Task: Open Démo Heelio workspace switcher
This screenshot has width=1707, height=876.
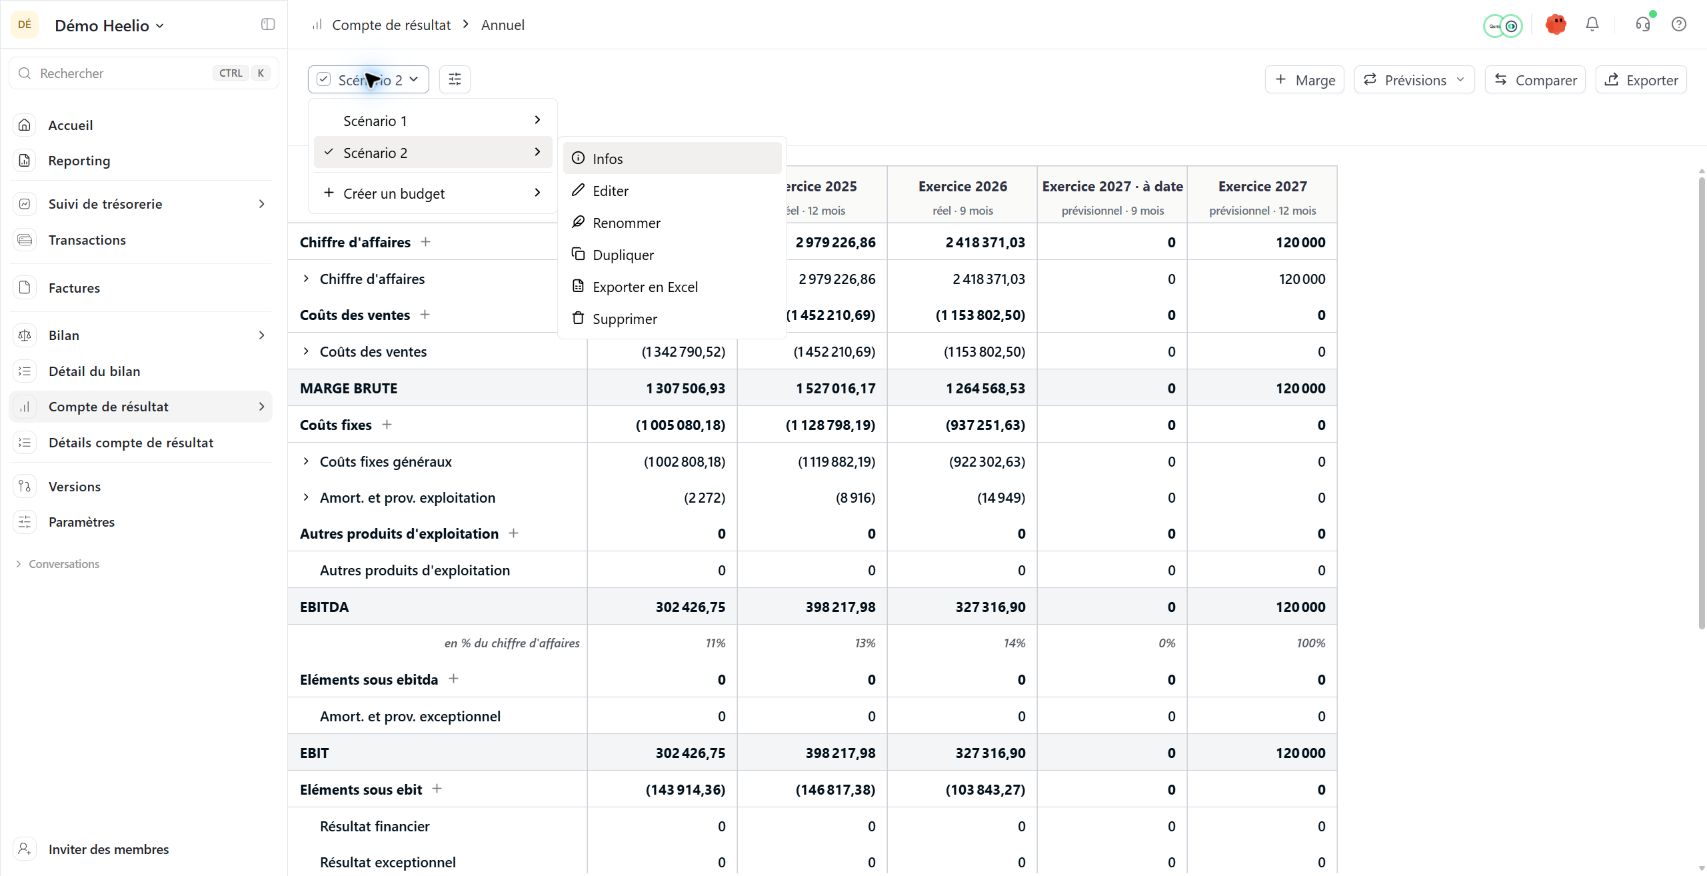Action: click(109, 25)
